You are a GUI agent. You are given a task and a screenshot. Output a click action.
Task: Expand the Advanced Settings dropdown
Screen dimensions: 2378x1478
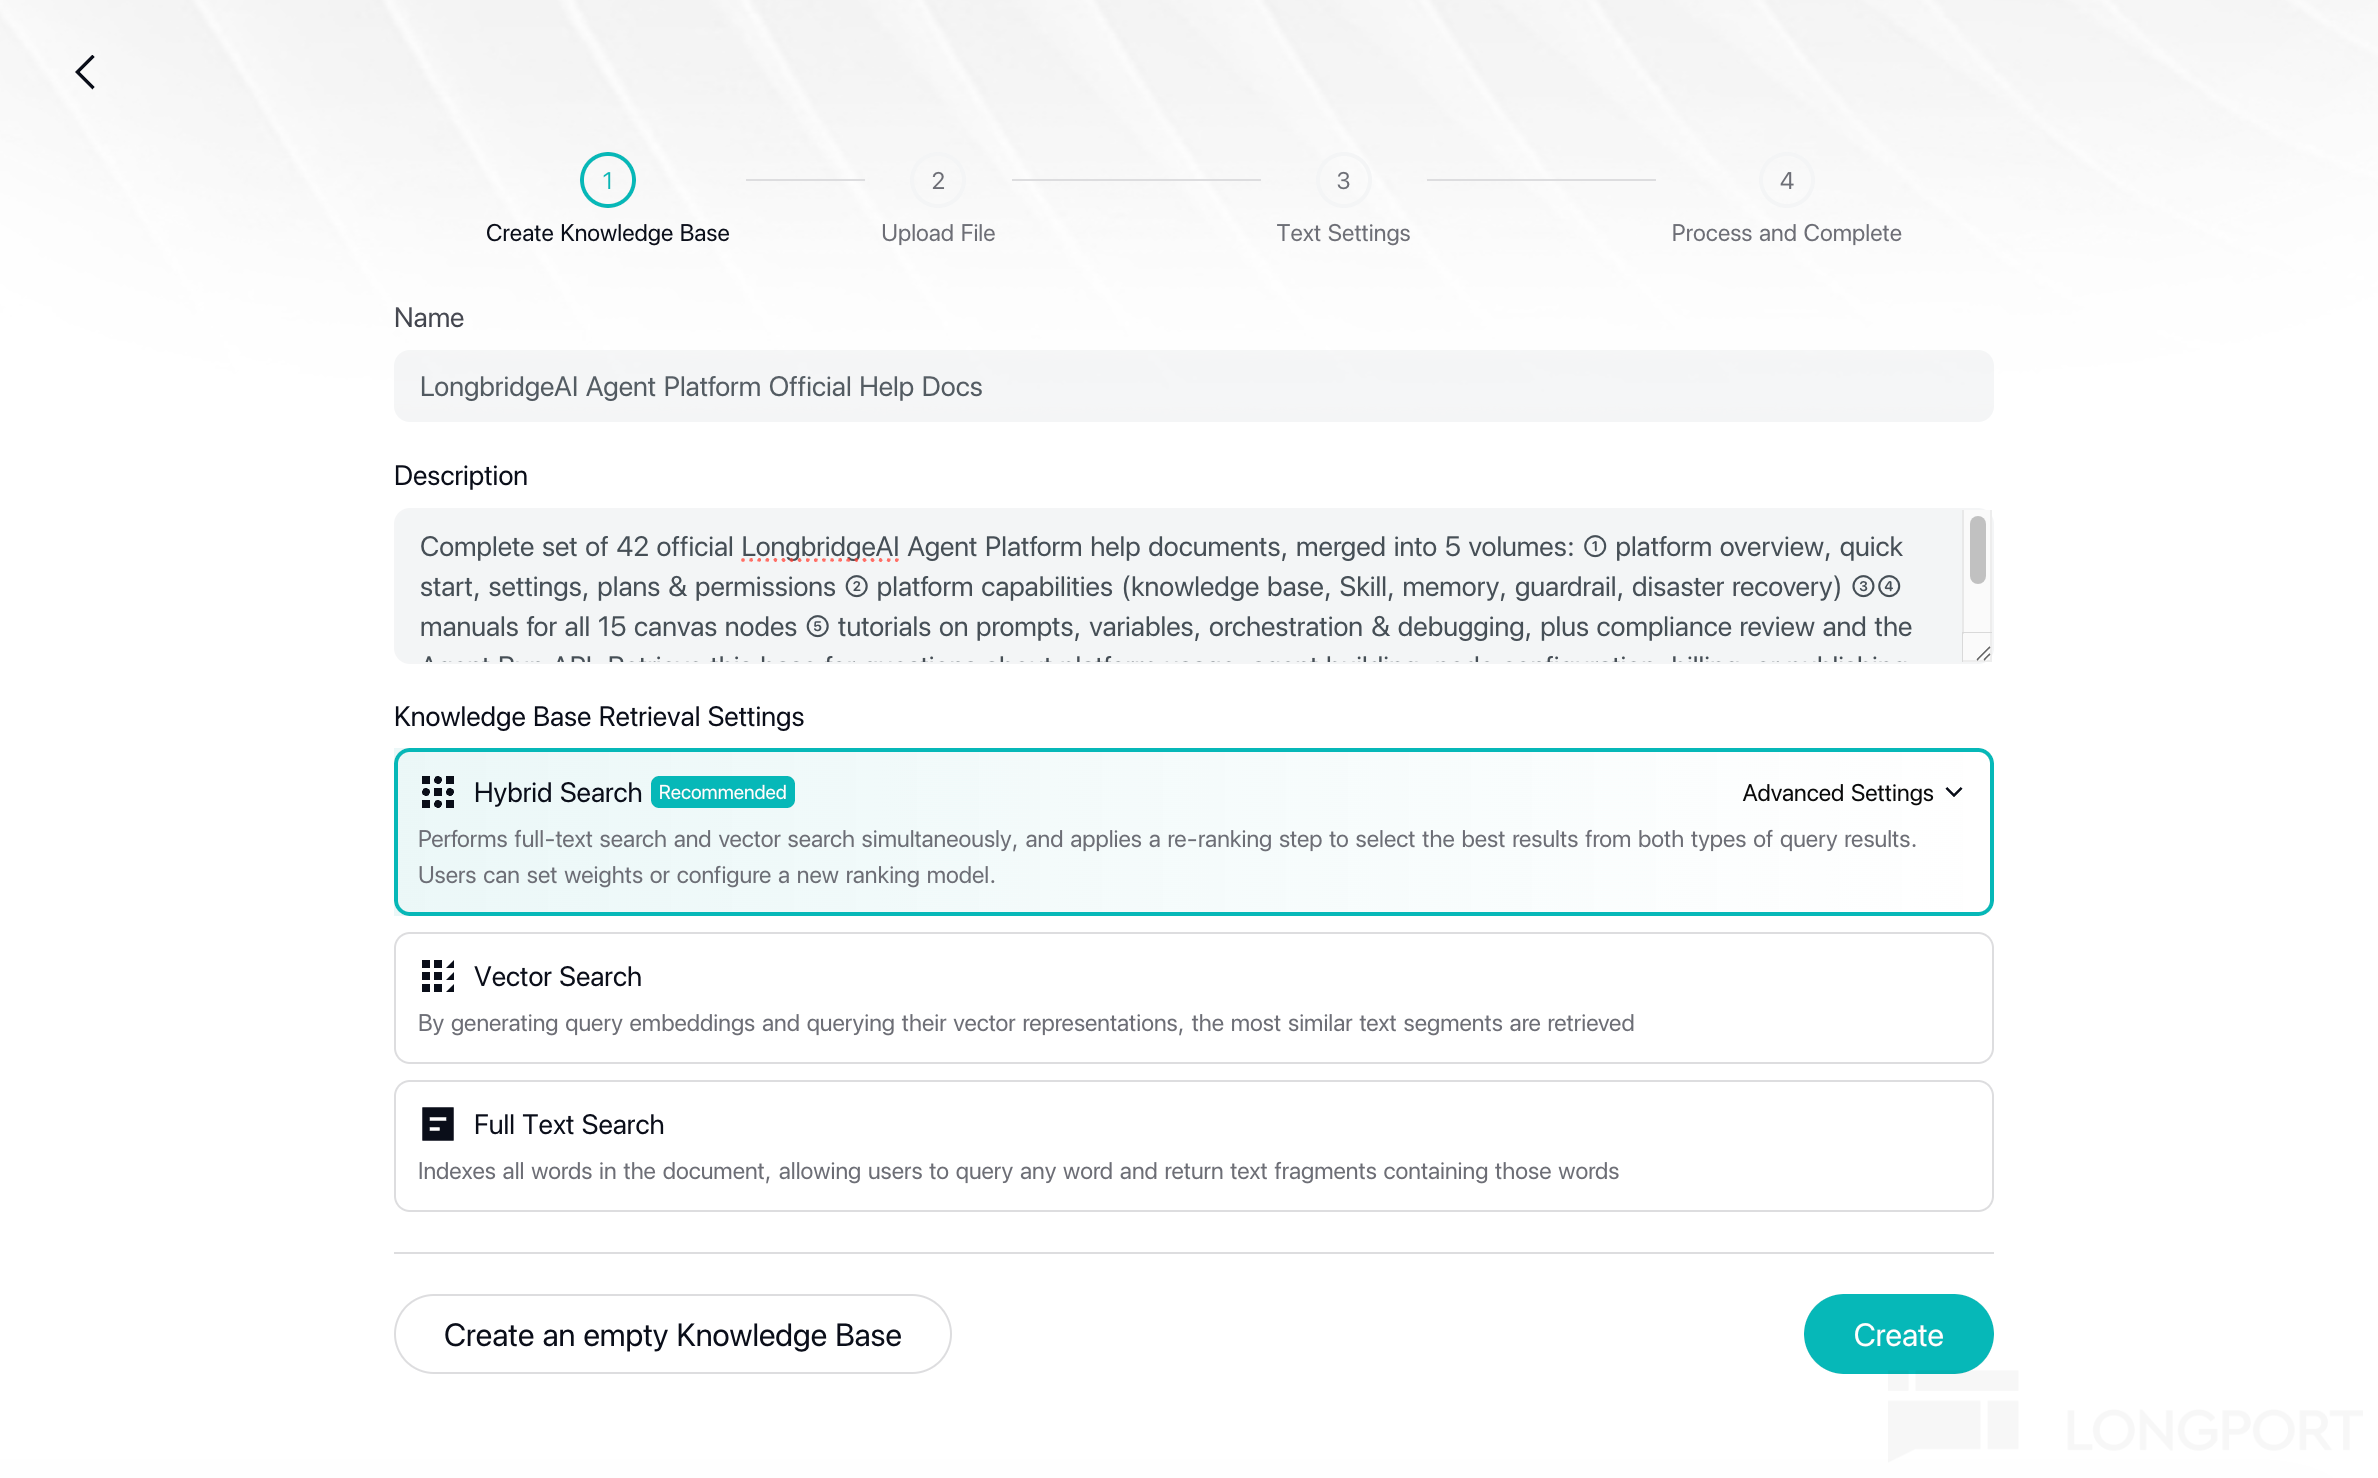coord(1852,793)
